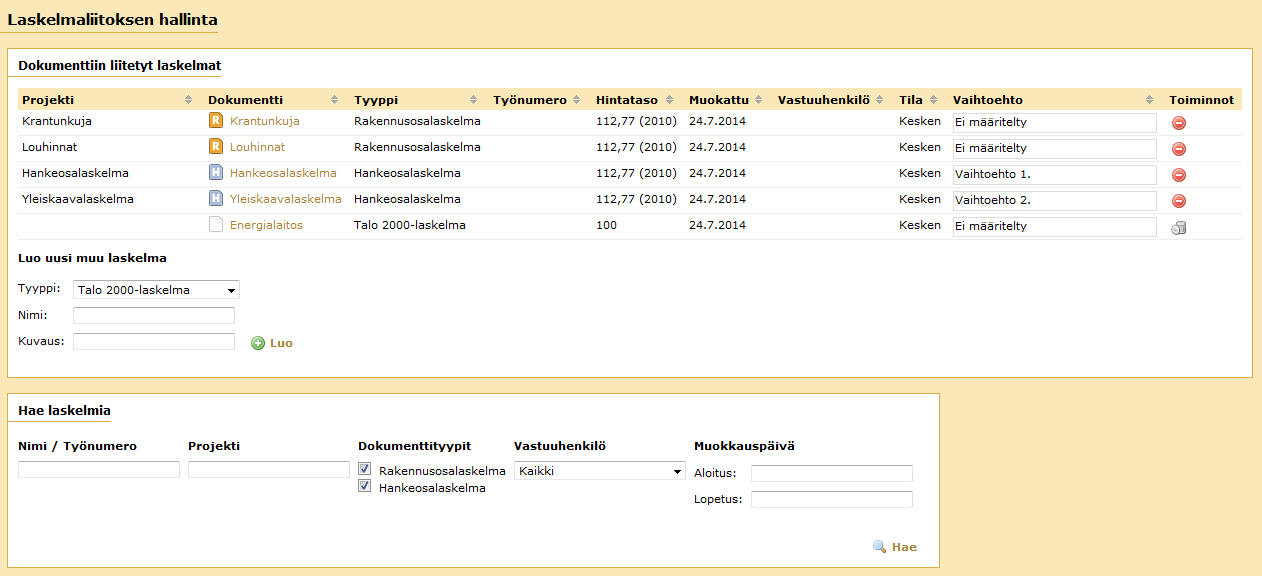The width and height of the screenshot is (1262, 576).
Task: Click the Hae search button
Action: point(895,547)
